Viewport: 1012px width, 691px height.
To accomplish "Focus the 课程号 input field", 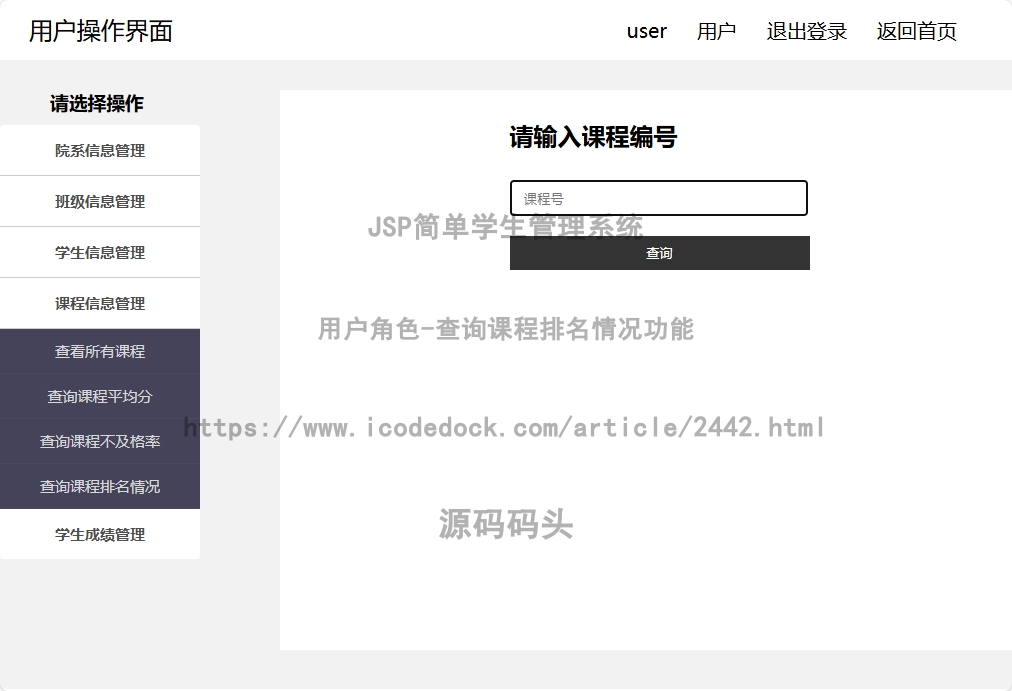I will tap(659, 198).
